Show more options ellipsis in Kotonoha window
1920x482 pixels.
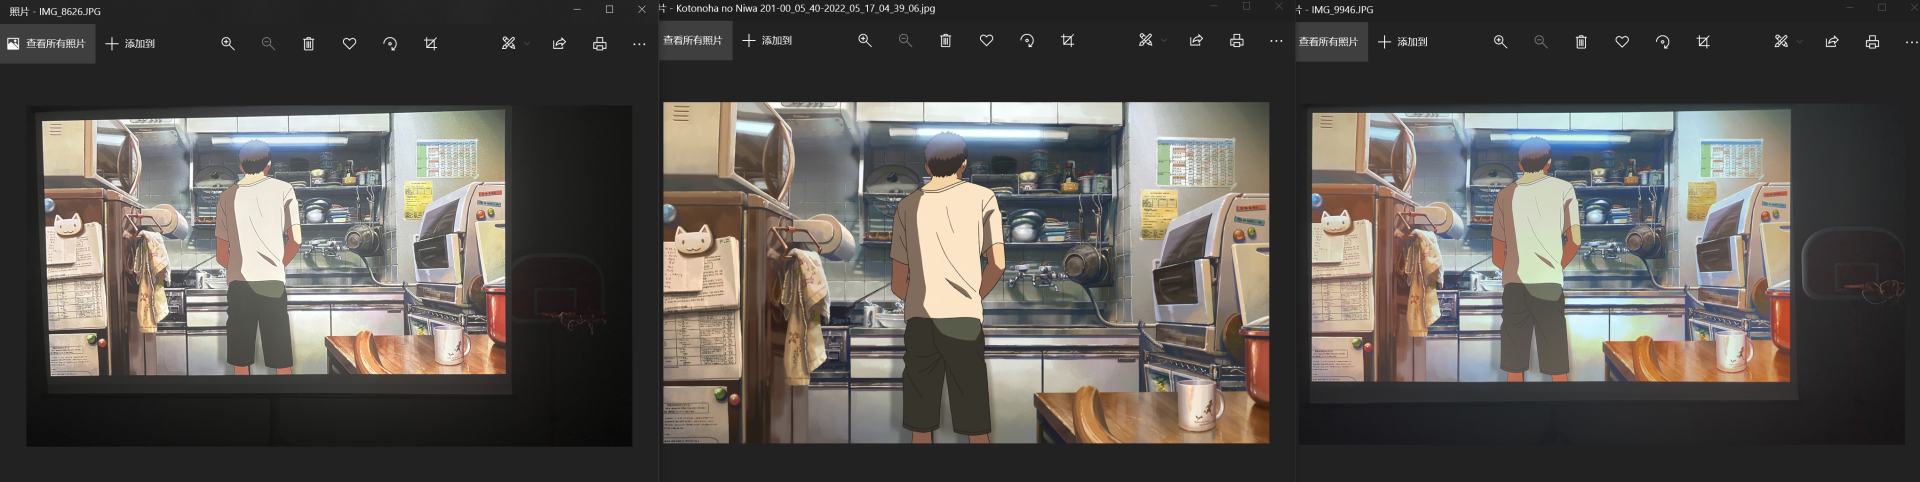pyautogui.click(x=1276, y=41)
